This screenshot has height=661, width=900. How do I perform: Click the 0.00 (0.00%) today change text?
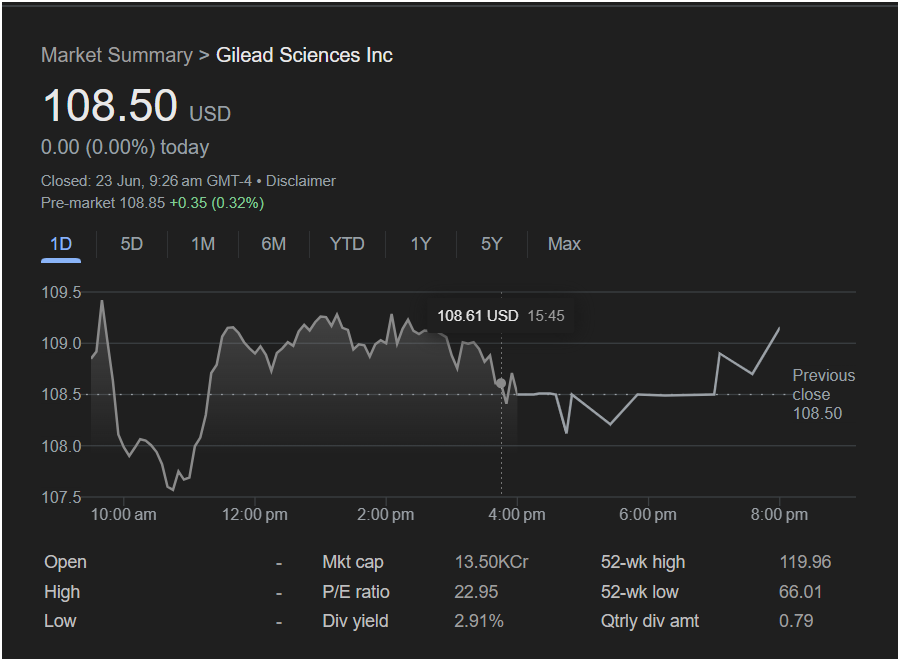(125, 147)
